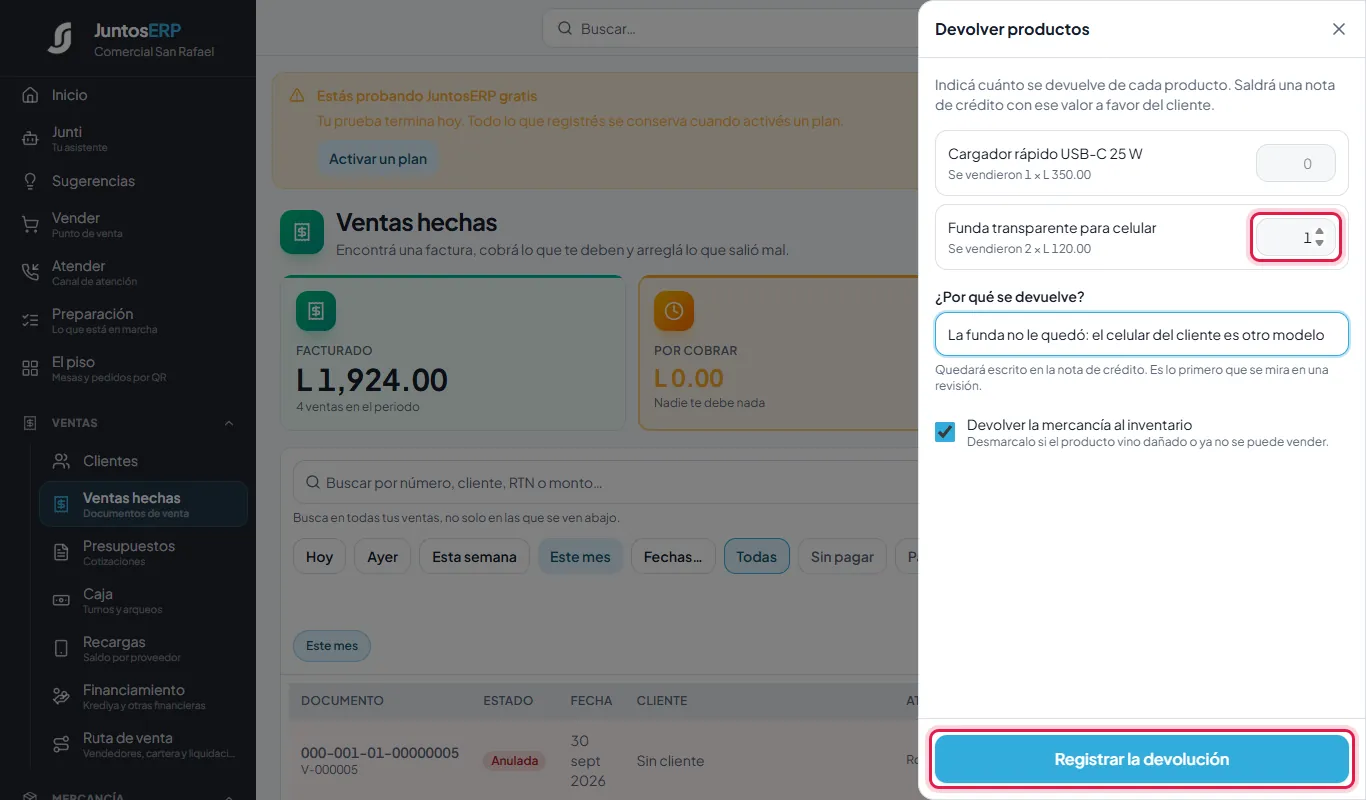This screenshot has height=800, width=1366.
Task: Click the Financiamiento hand icon
Action: coord(61,697)
